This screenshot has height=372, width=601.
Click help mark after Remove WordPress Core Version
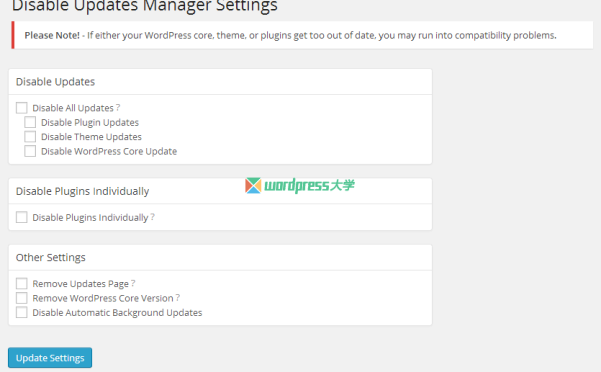tap(178, 298)
